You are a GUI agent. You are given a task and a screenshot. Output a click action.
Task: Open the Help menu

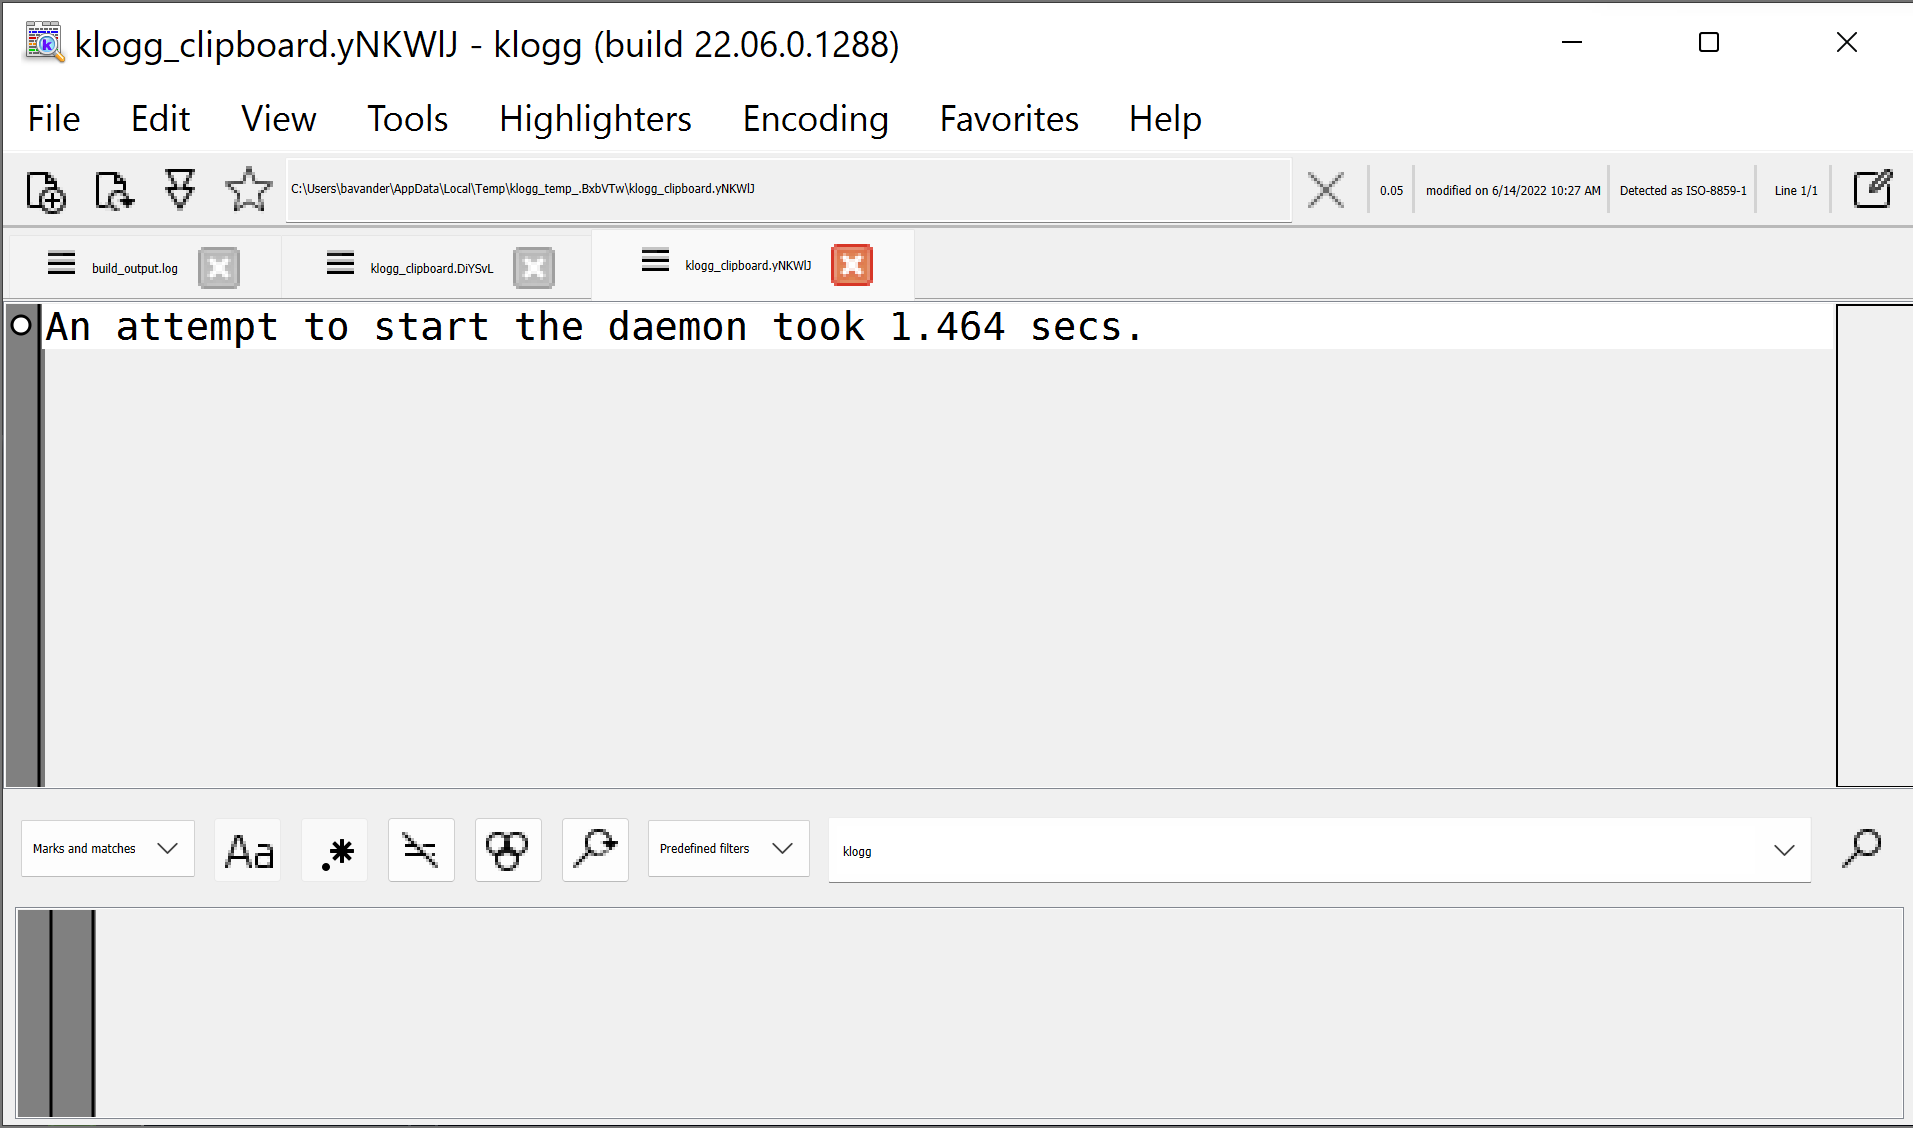[1165, 119]
